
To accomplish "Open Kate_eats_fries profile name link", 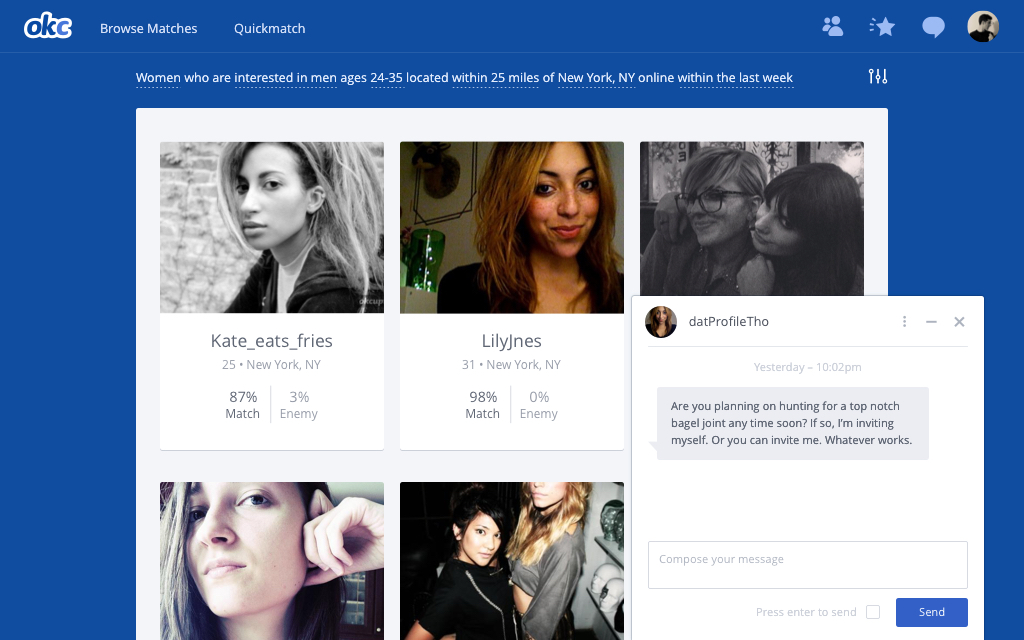I will [x=272, y=340].
